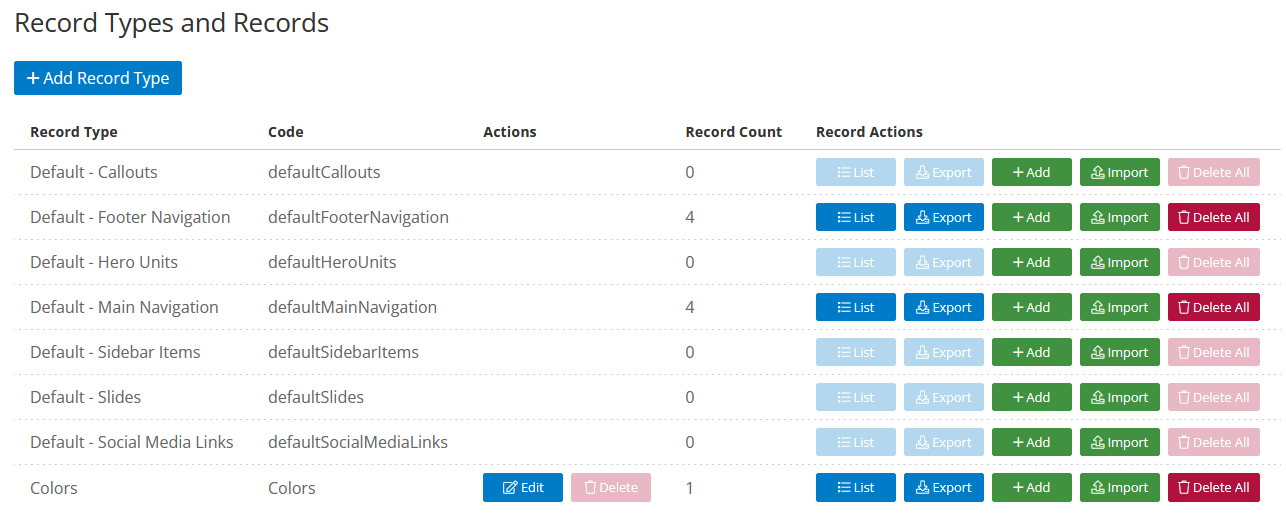Screen dimensions: 1286x514
Task: Delete All Default - Footer Navigation records
Action: [1214, 217]
